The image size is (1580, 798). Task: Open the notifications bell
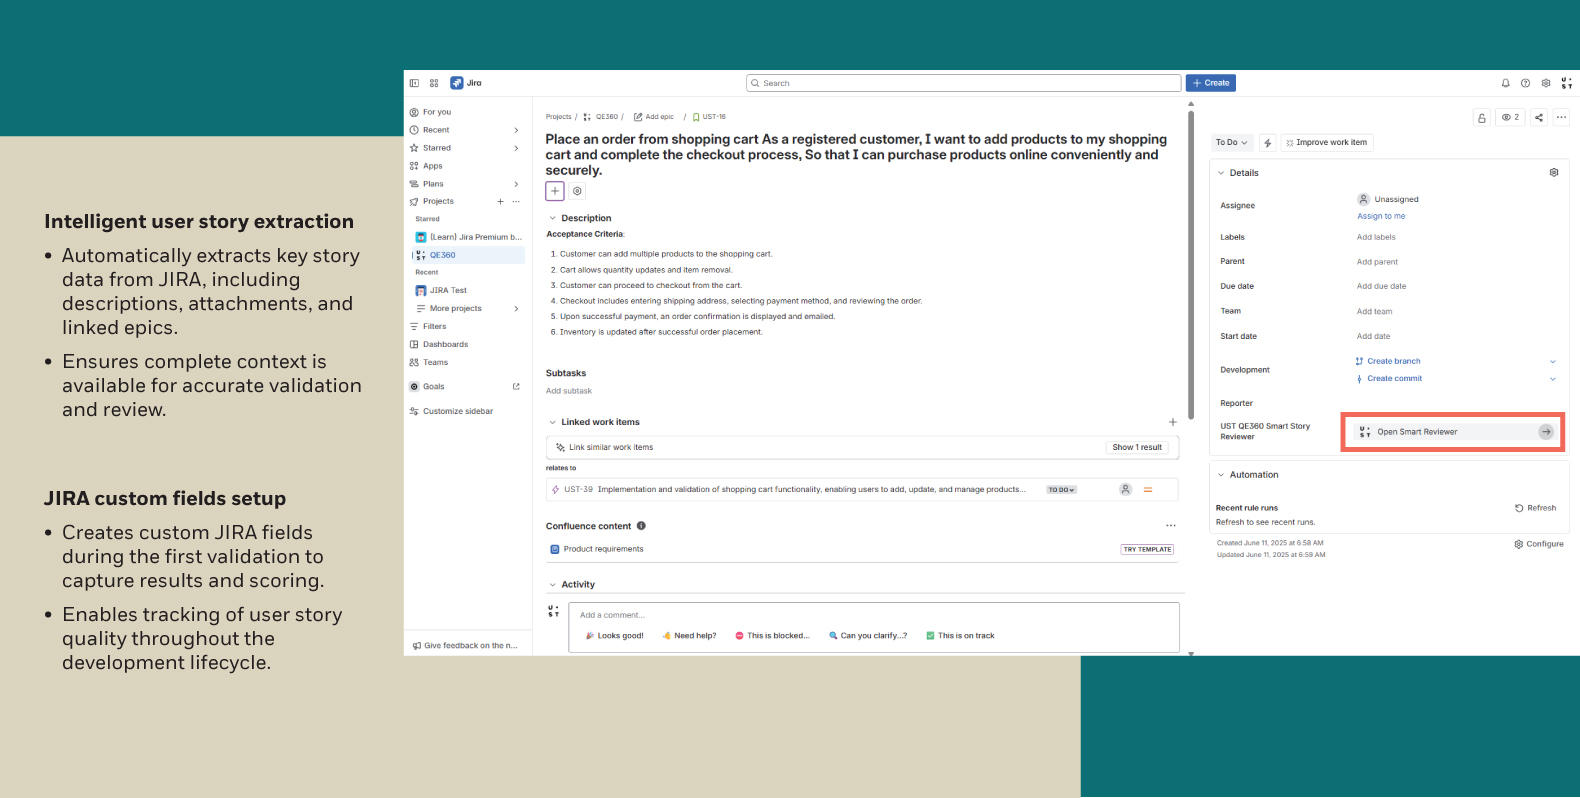pos(1505,83)
